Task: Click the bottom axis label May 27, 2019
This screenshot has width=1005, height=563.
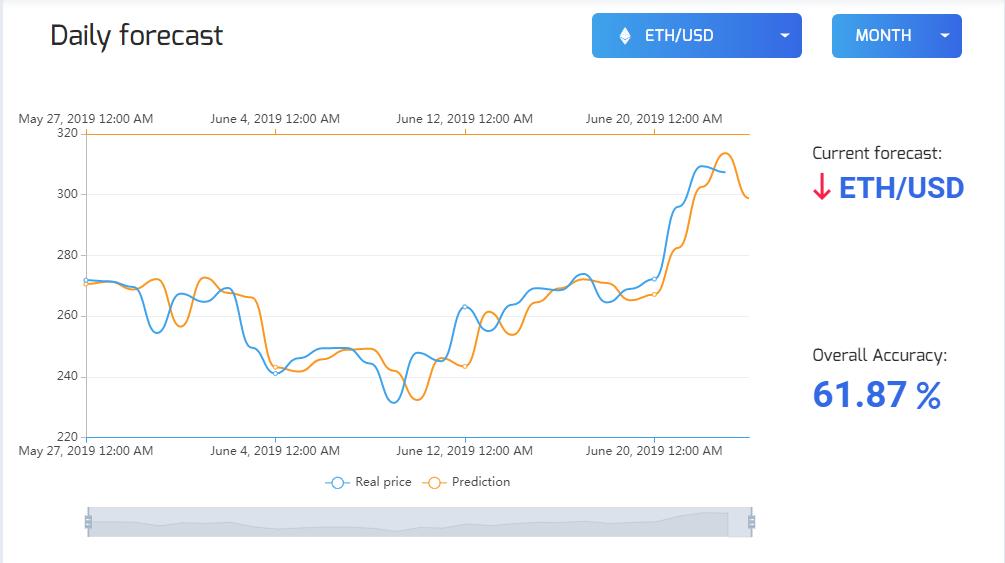Action: point(86,451)
